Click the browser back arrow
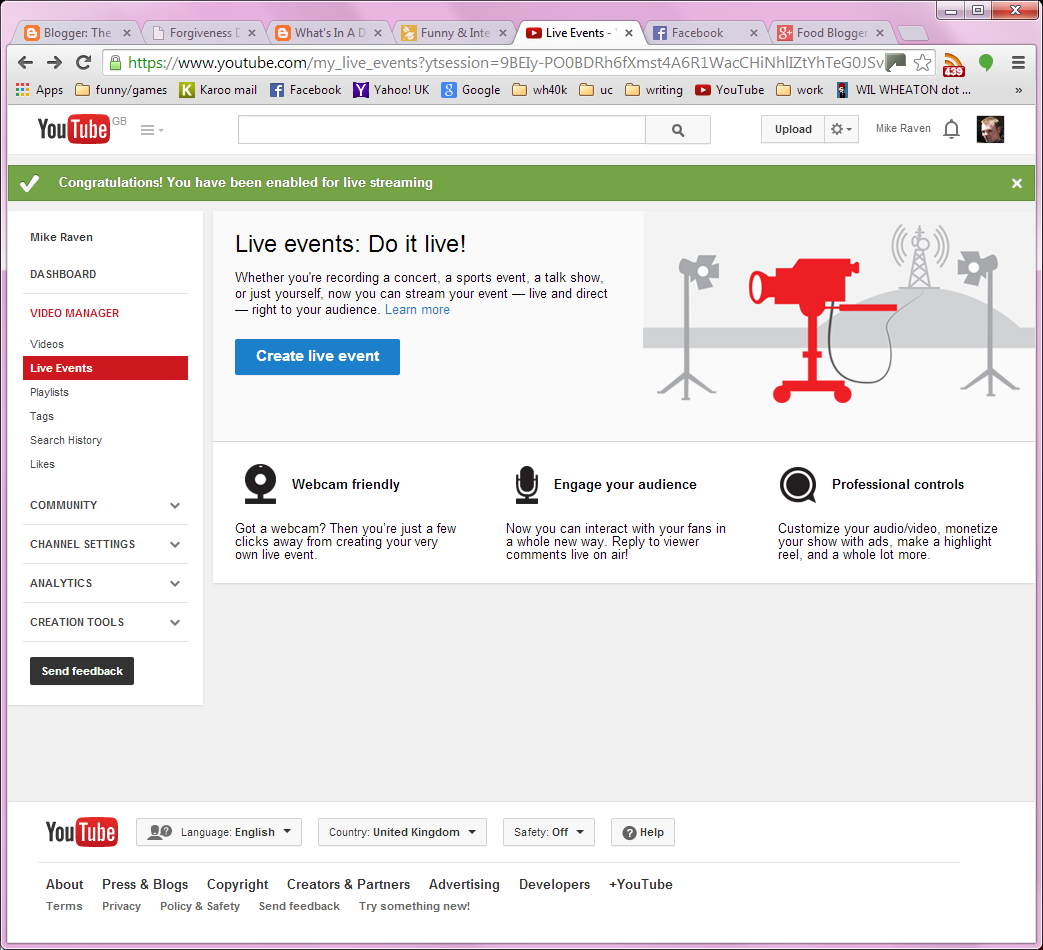 pyautogui.click(x=25, y=63)
